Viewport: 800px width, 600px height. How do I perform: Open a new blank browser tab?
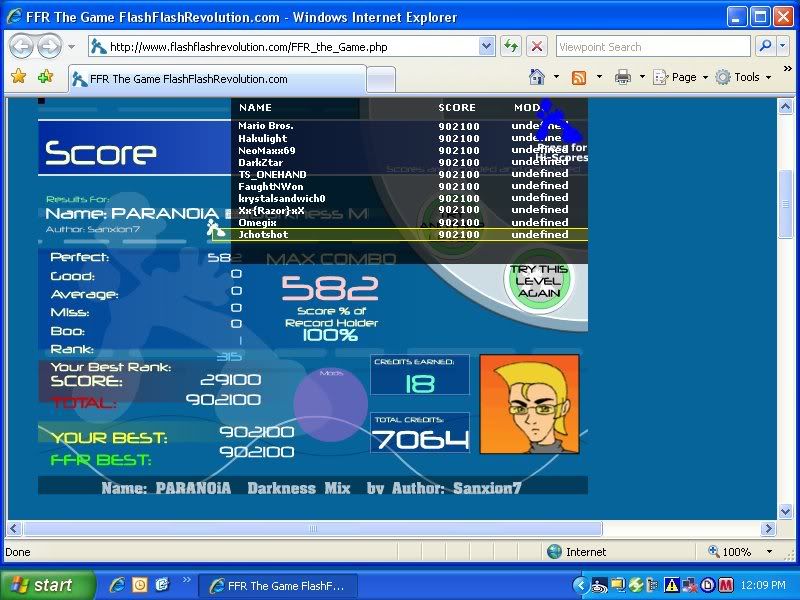pos(381,79)
